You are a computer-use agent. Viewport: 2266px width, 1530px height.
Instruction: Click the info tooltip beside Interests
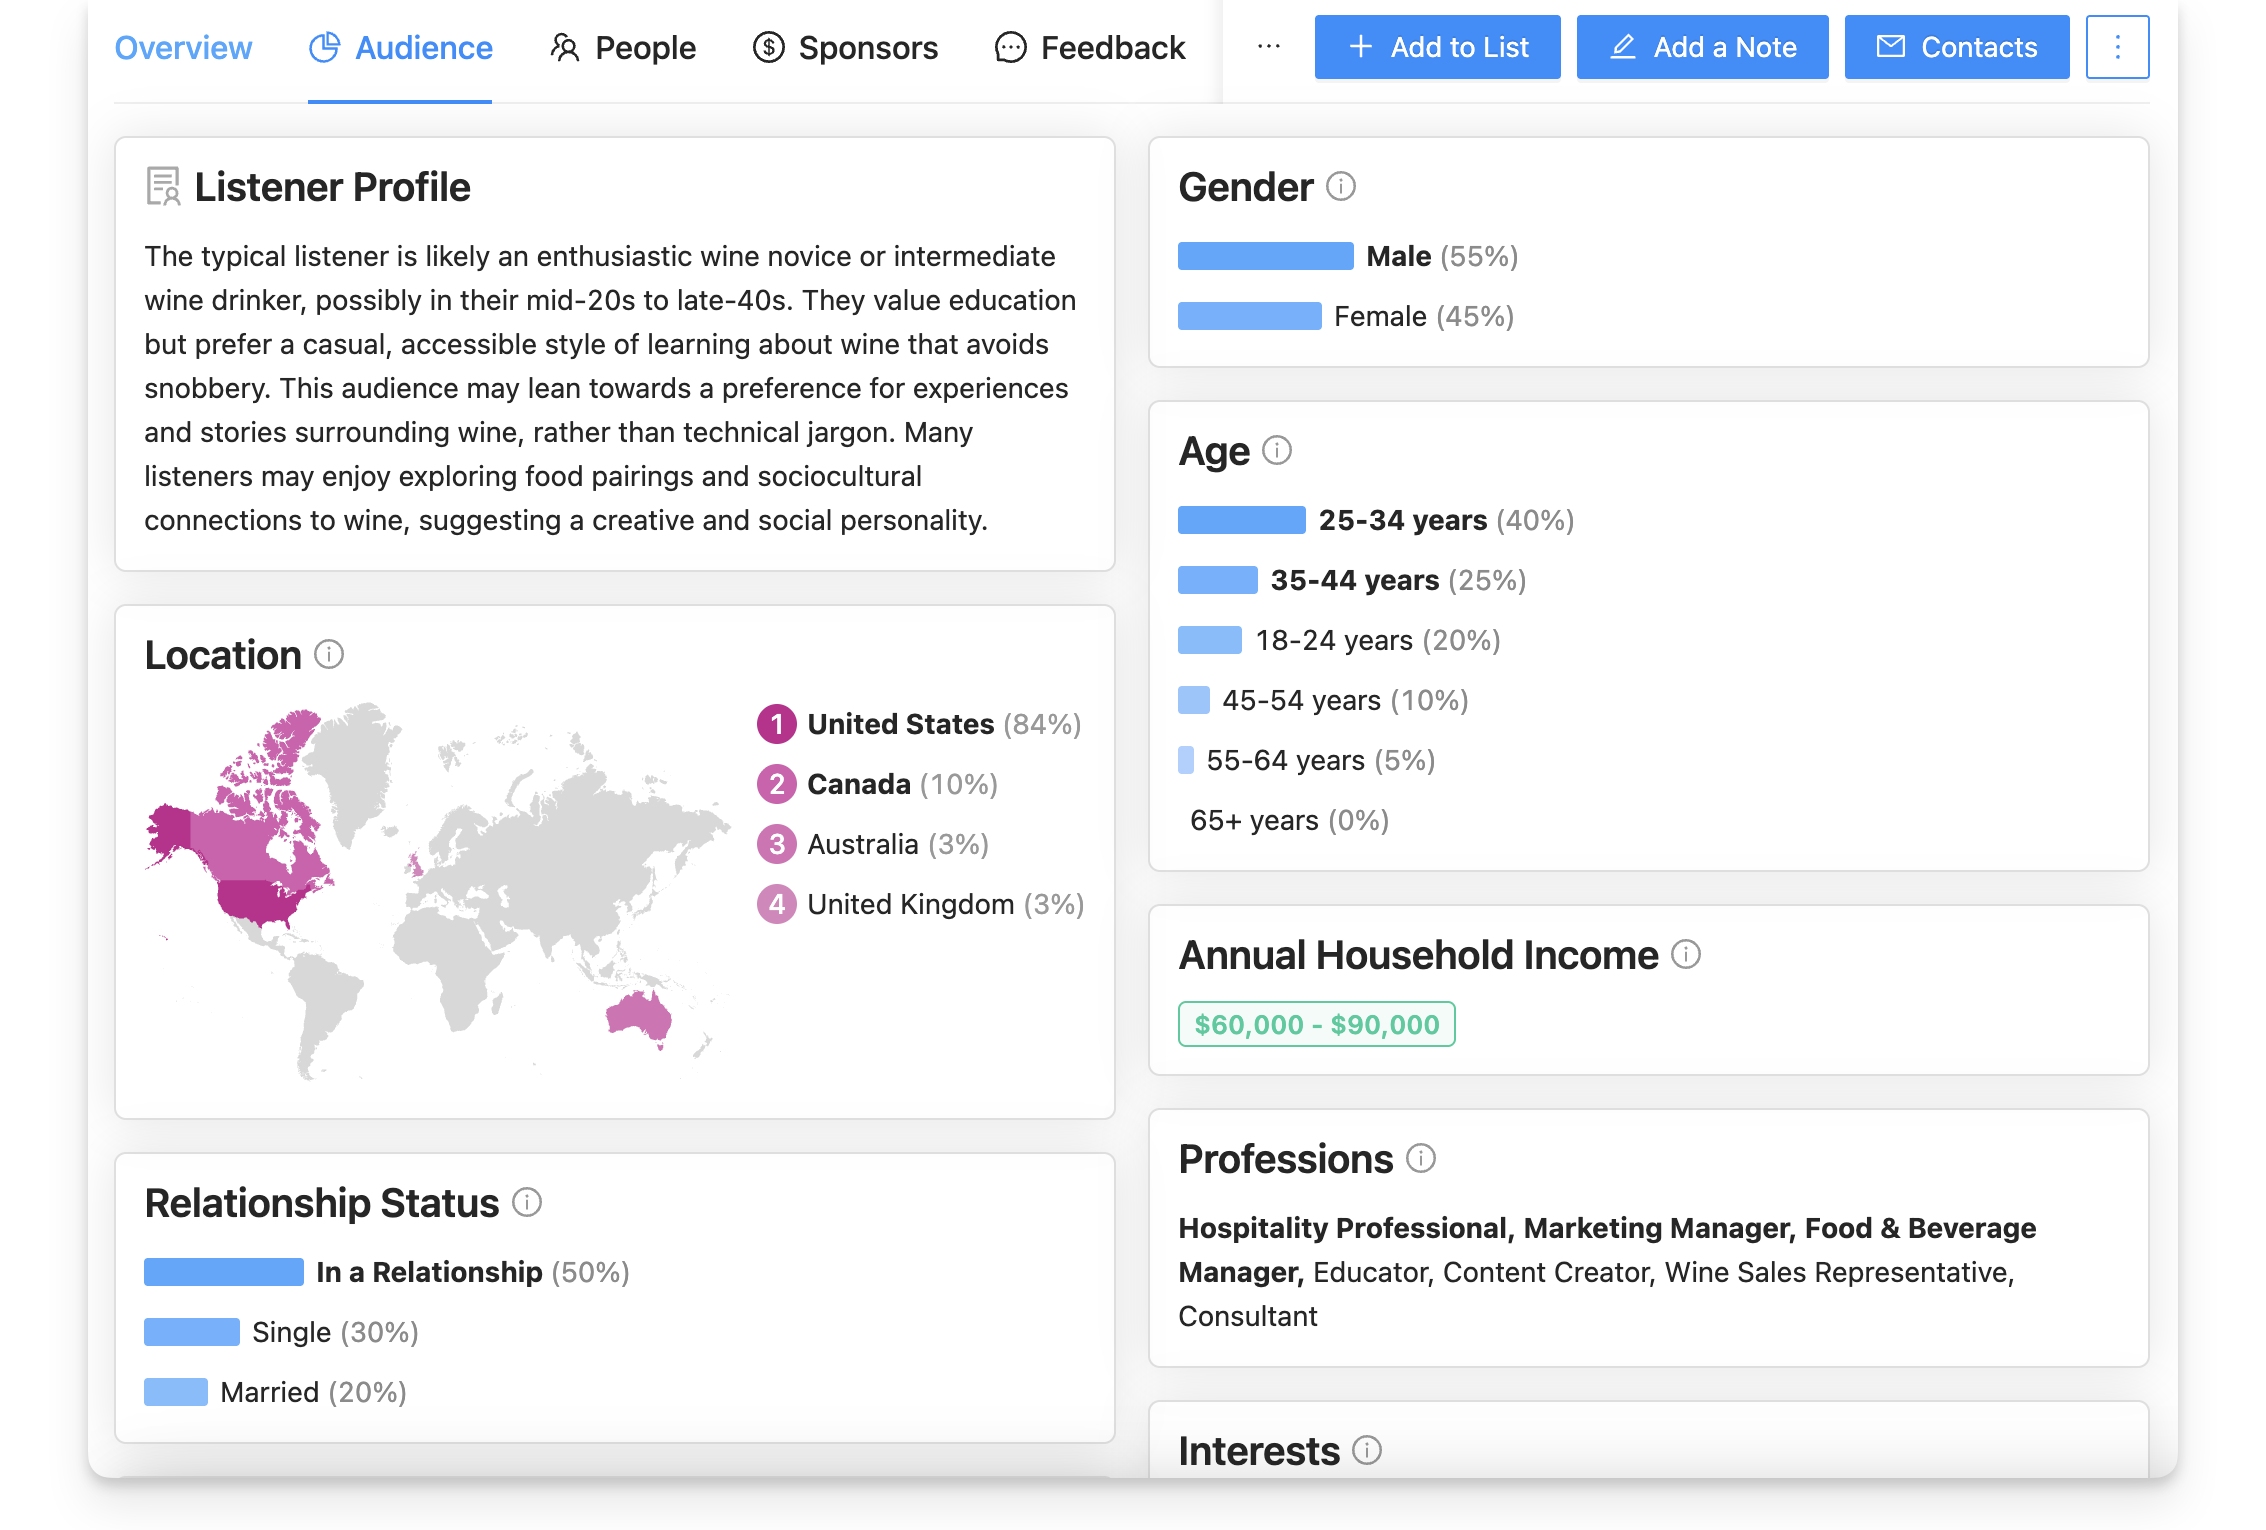point(1366,1450)
